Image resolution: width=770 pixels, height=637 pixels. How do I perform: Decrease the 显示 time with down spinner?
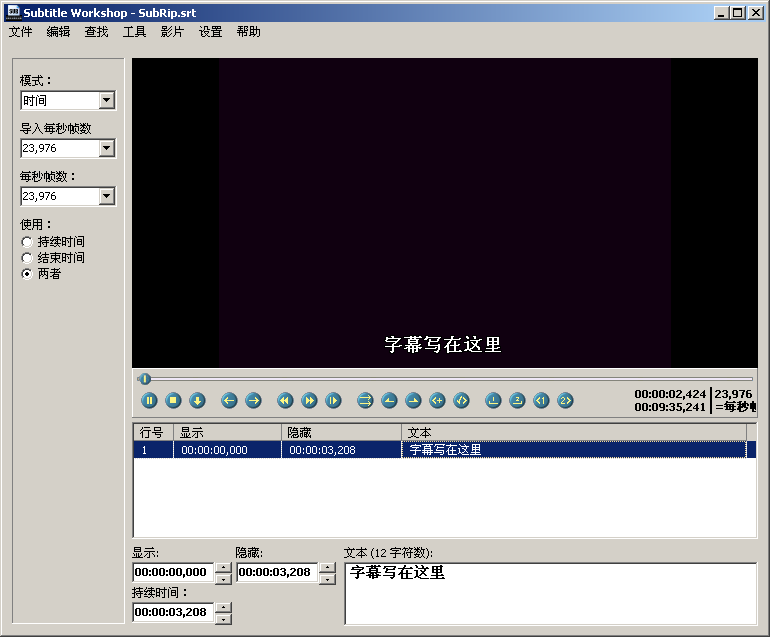[x=223, y=579]
